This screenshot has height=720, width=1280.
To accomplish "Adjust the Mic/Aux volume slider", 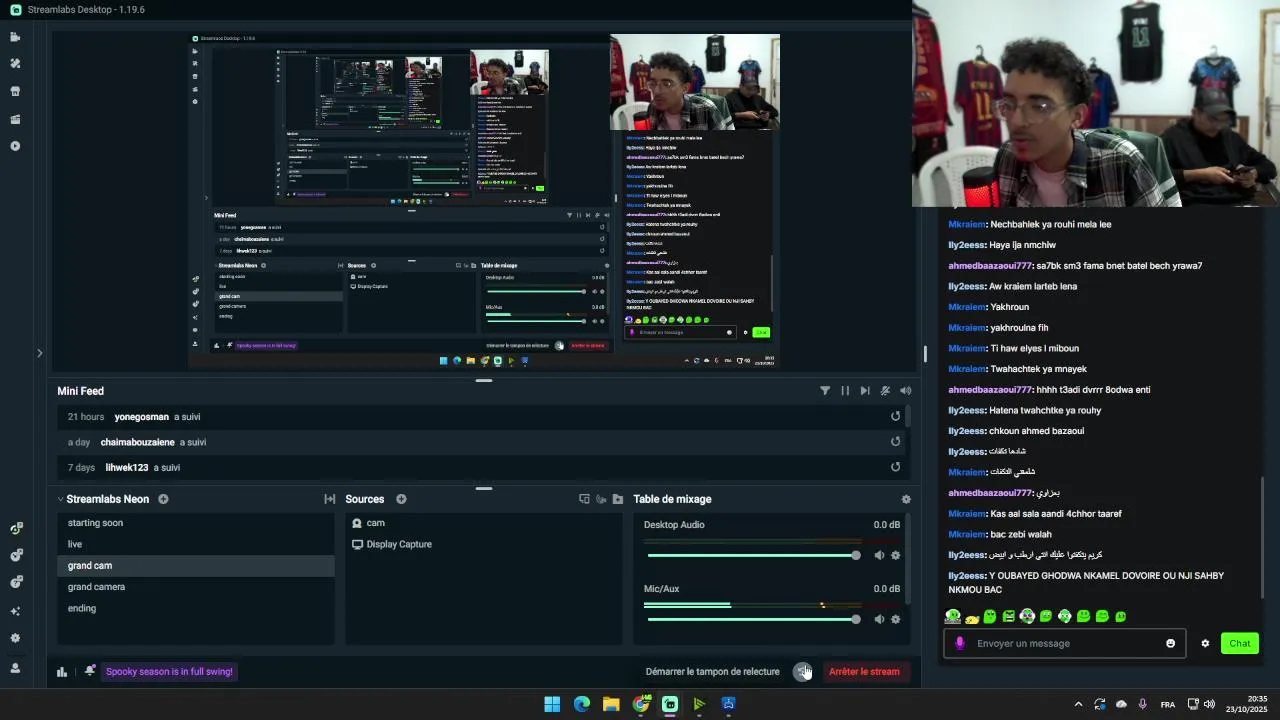I will pos(753,619).
